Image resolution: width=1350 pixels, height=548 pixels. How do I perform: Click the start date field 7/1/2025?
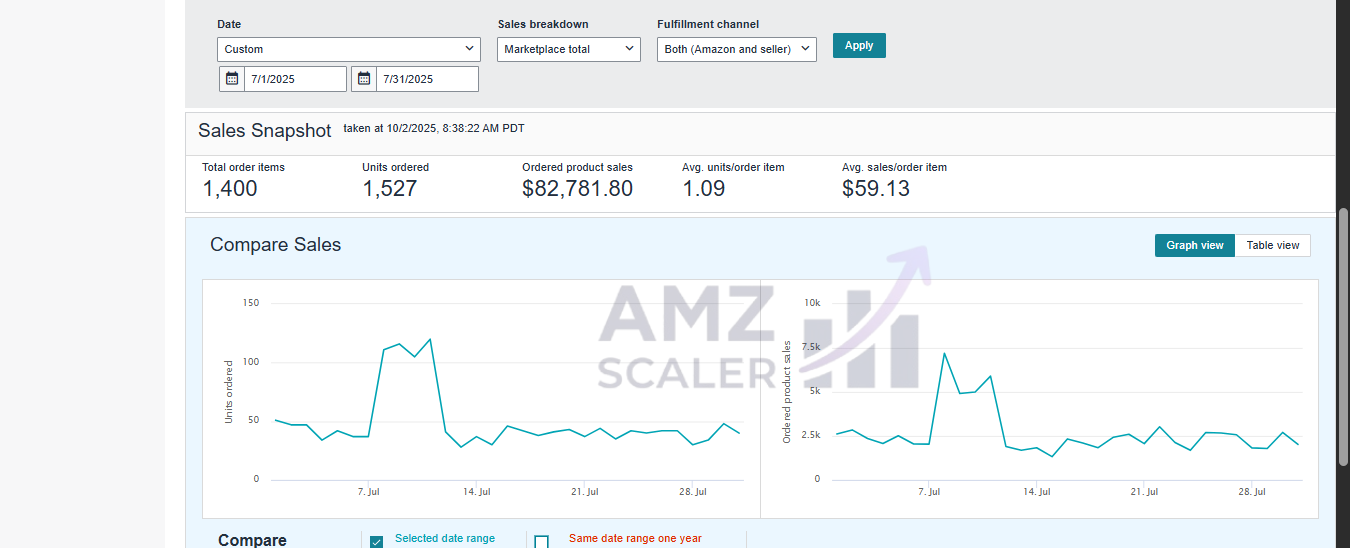pyautogui.click(x=295, y=79)
